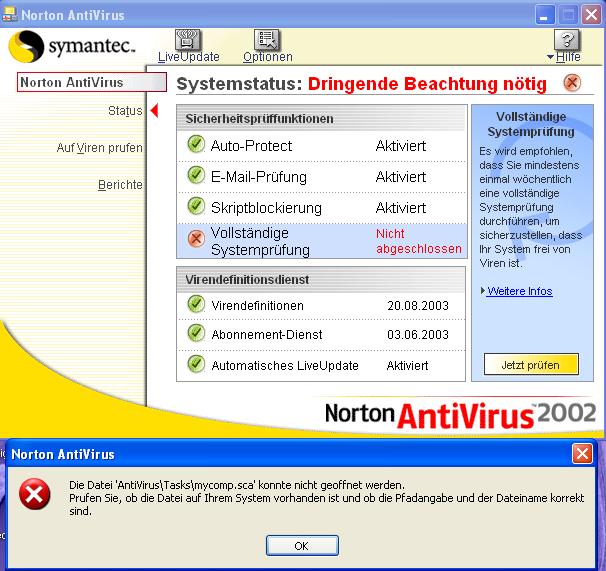Image resolution: width=606 pixels, height=571 pixels.
Task: Open the Berichte section
Action: point(120,185)
